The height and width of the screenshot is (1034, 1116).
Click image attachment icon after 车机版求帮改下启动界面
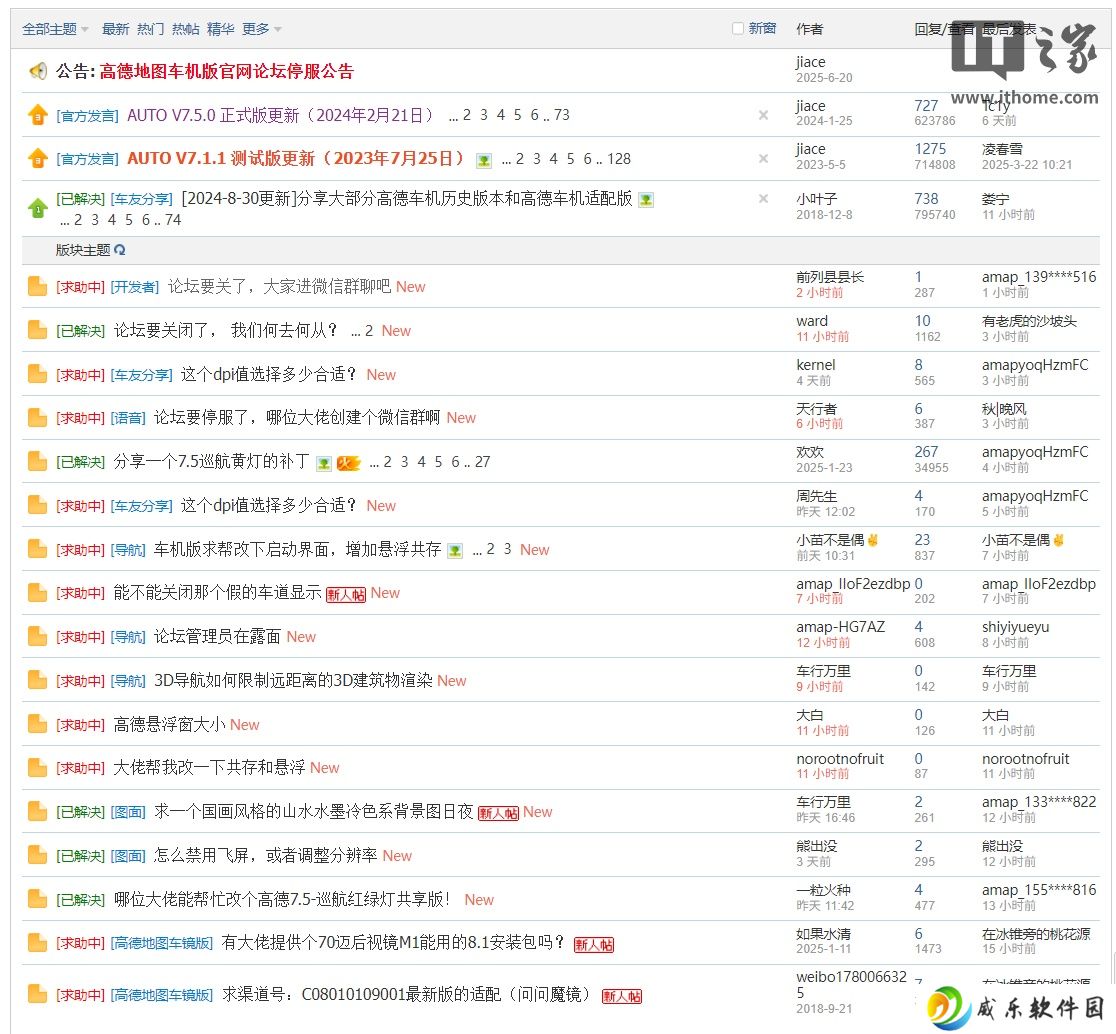[x=455, y=551]
